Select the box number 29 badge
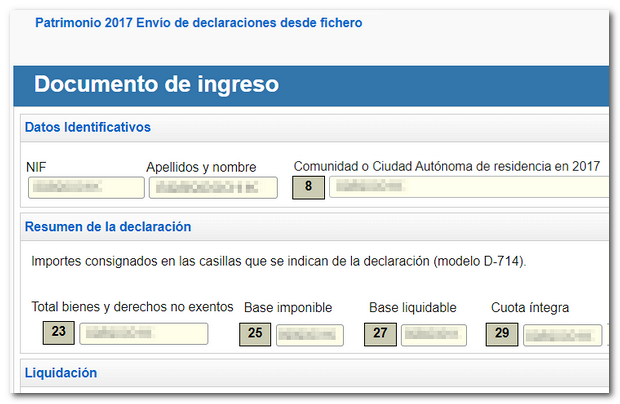The height and width of the screenshot is (404, 620). [502, 334]
